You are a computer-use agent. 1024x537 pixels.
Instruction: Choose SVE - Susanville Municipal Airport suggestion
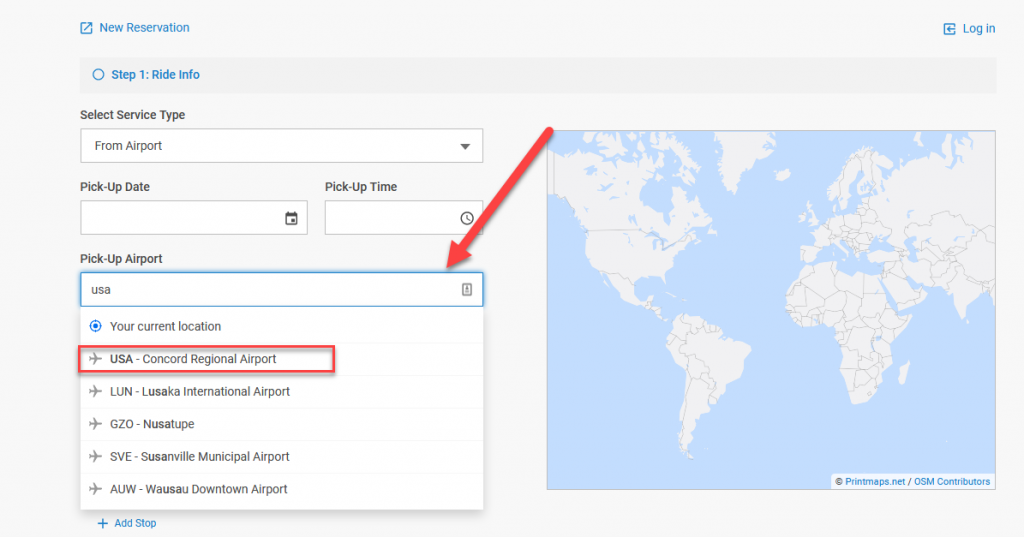(x=200, y=457)
